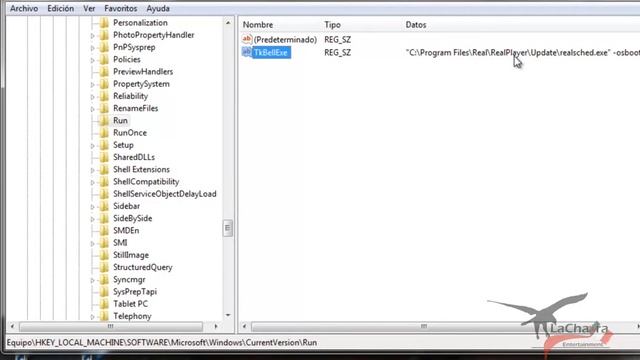Click the SMDEn folder icon
The height and width of the screenshot is (360, 640).
(104, 231)
